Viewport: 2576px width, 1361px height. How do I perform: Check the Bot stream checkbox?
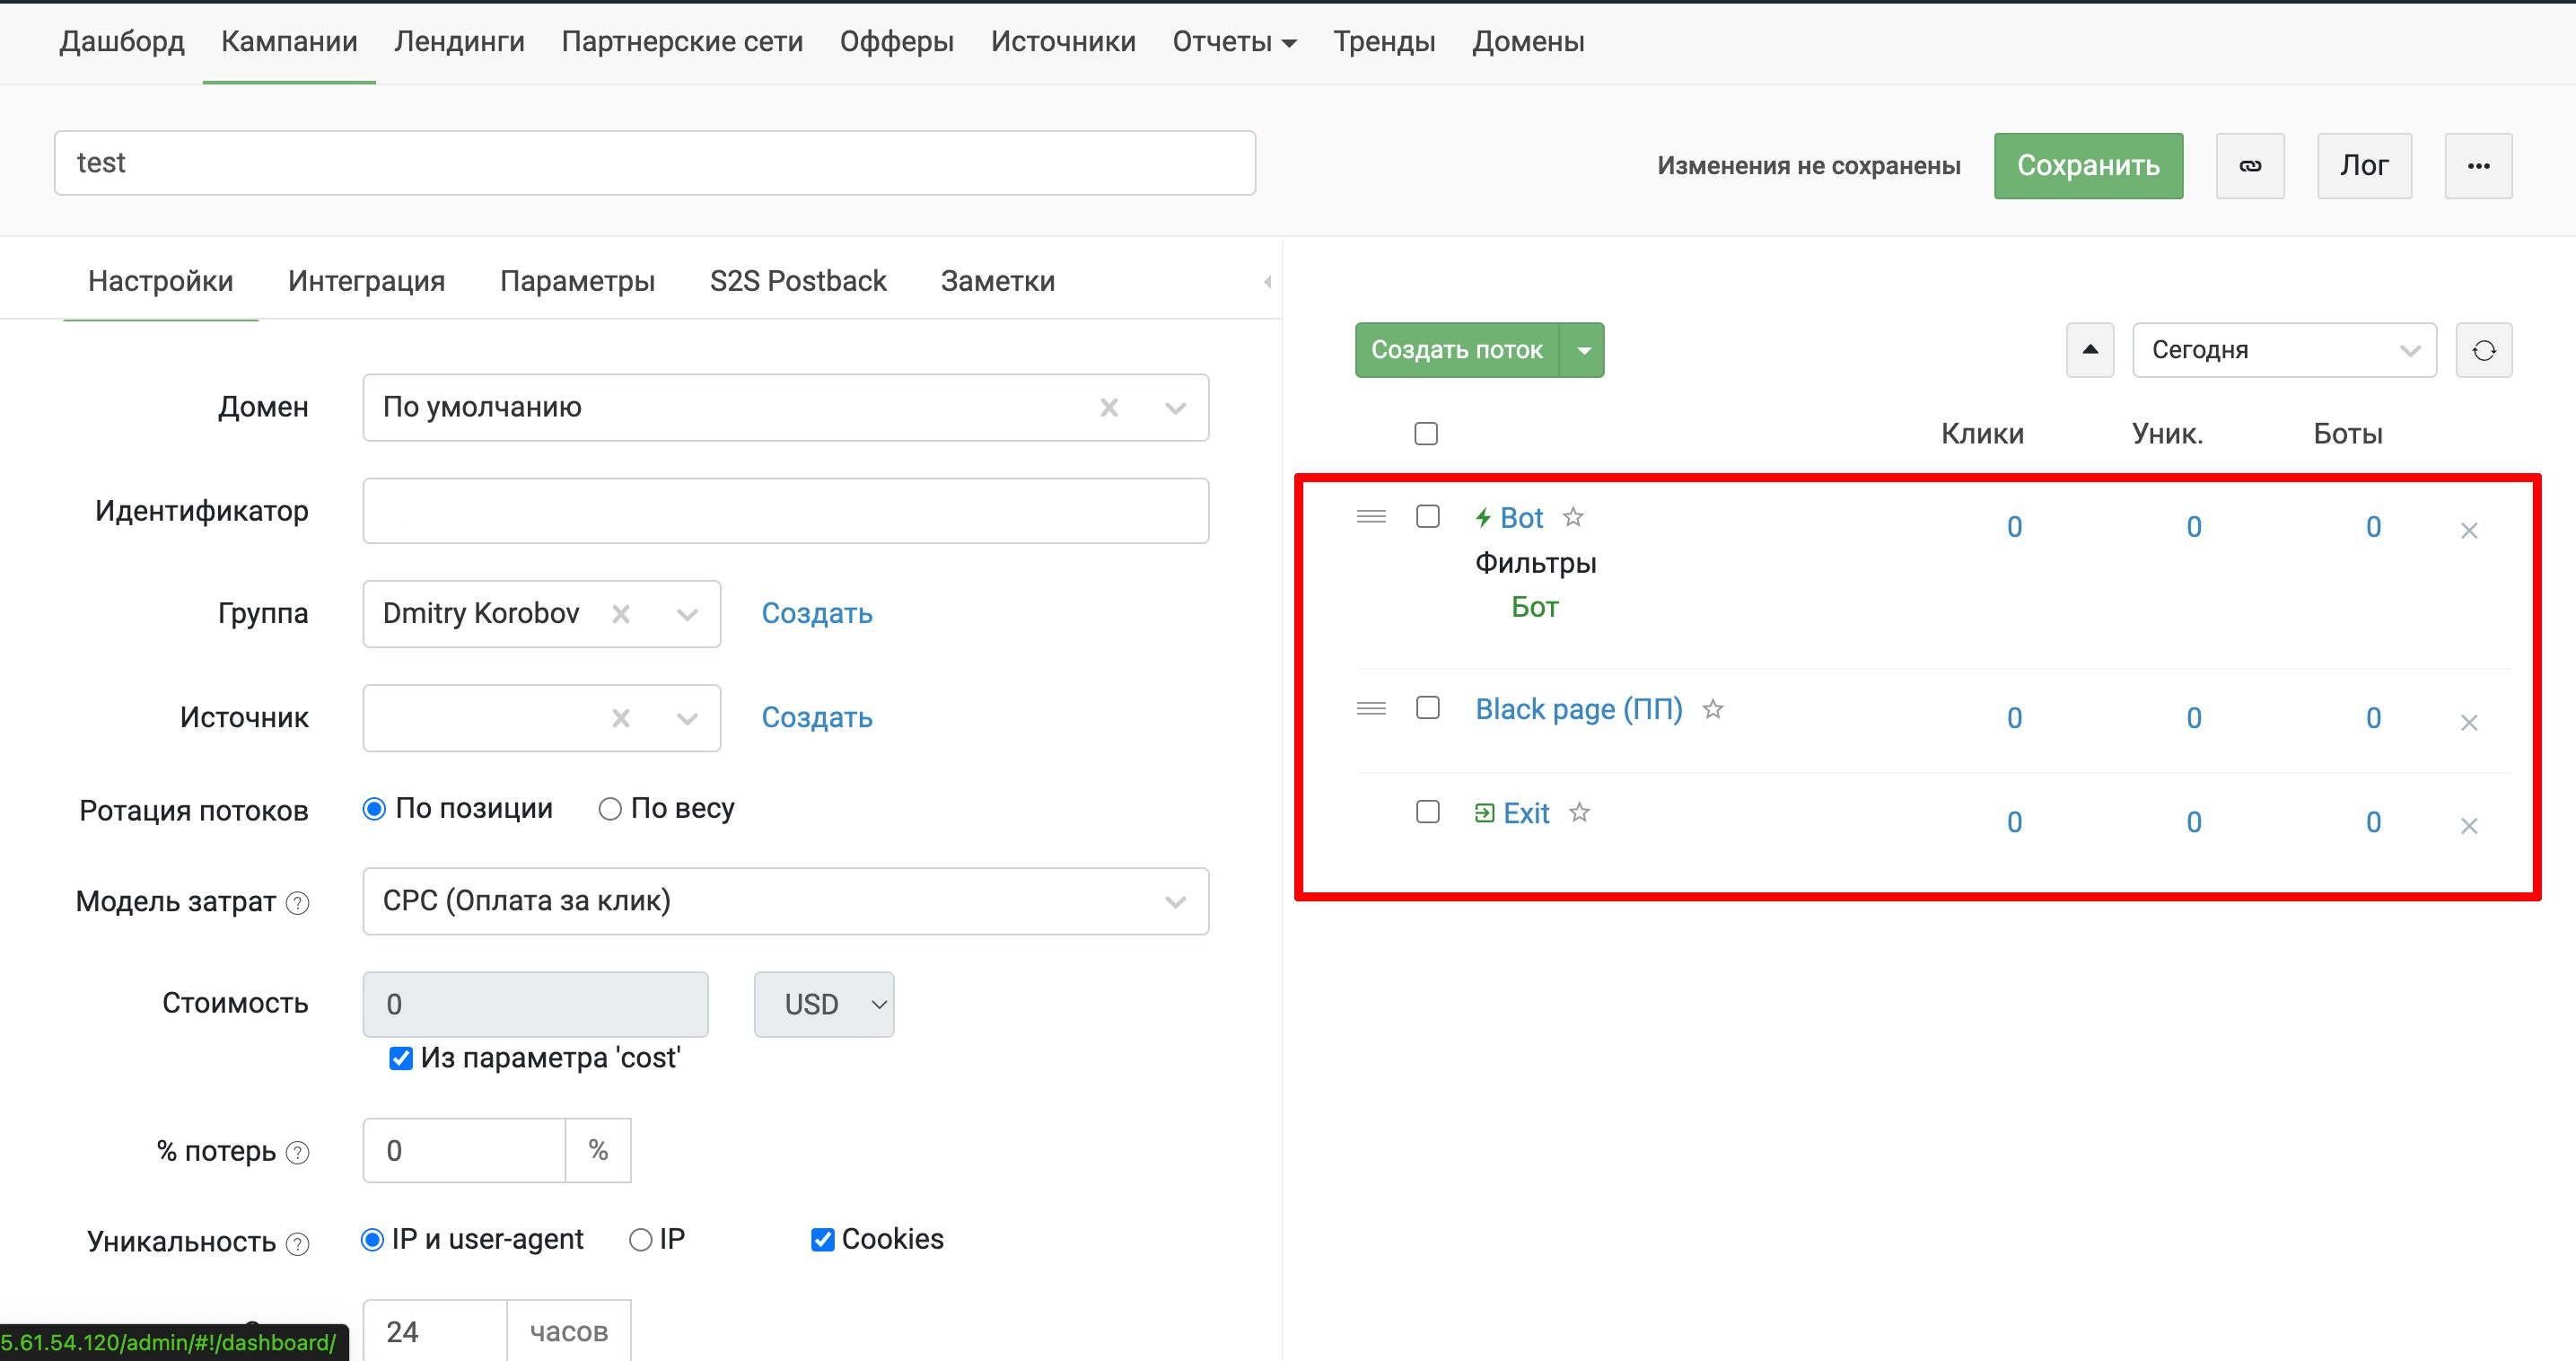click(1428, 517)
